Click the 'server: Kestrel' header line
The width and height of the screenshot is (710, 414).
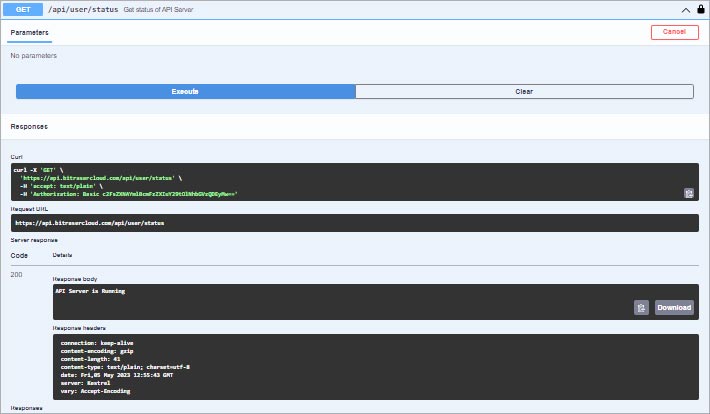coord(85,383)
